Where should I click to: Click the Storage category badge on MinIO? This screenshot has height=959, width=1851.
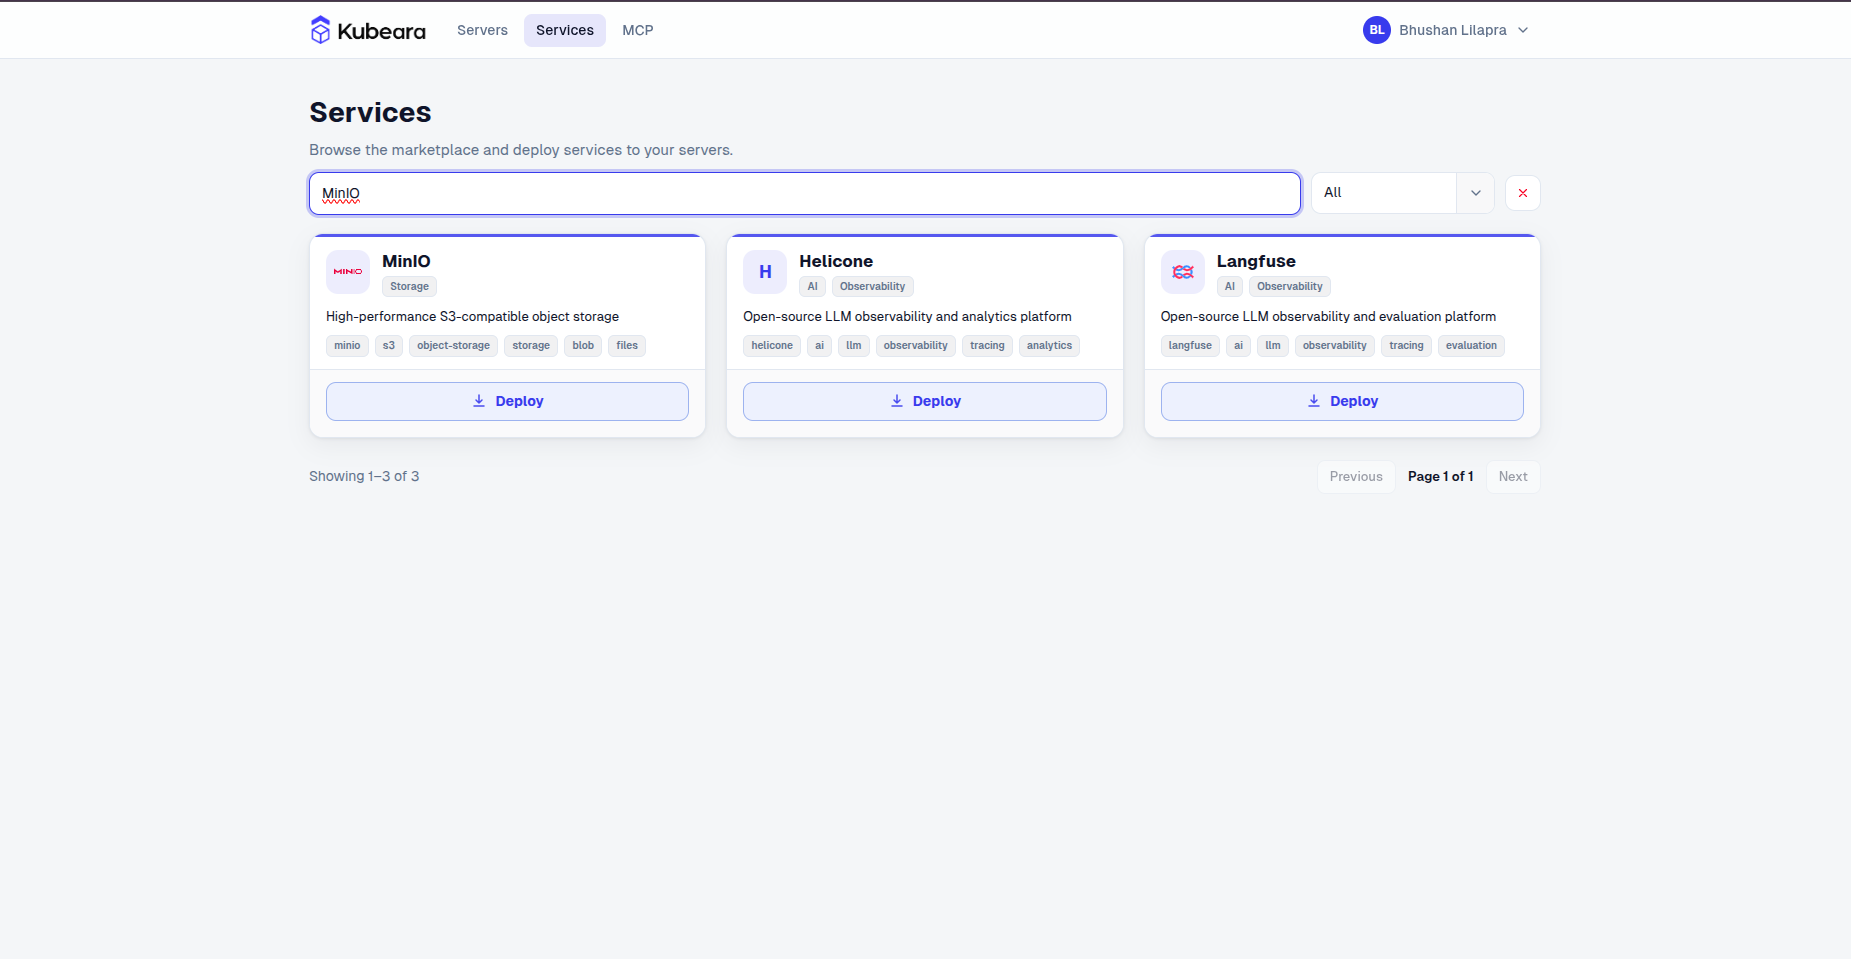pos(409,286)
